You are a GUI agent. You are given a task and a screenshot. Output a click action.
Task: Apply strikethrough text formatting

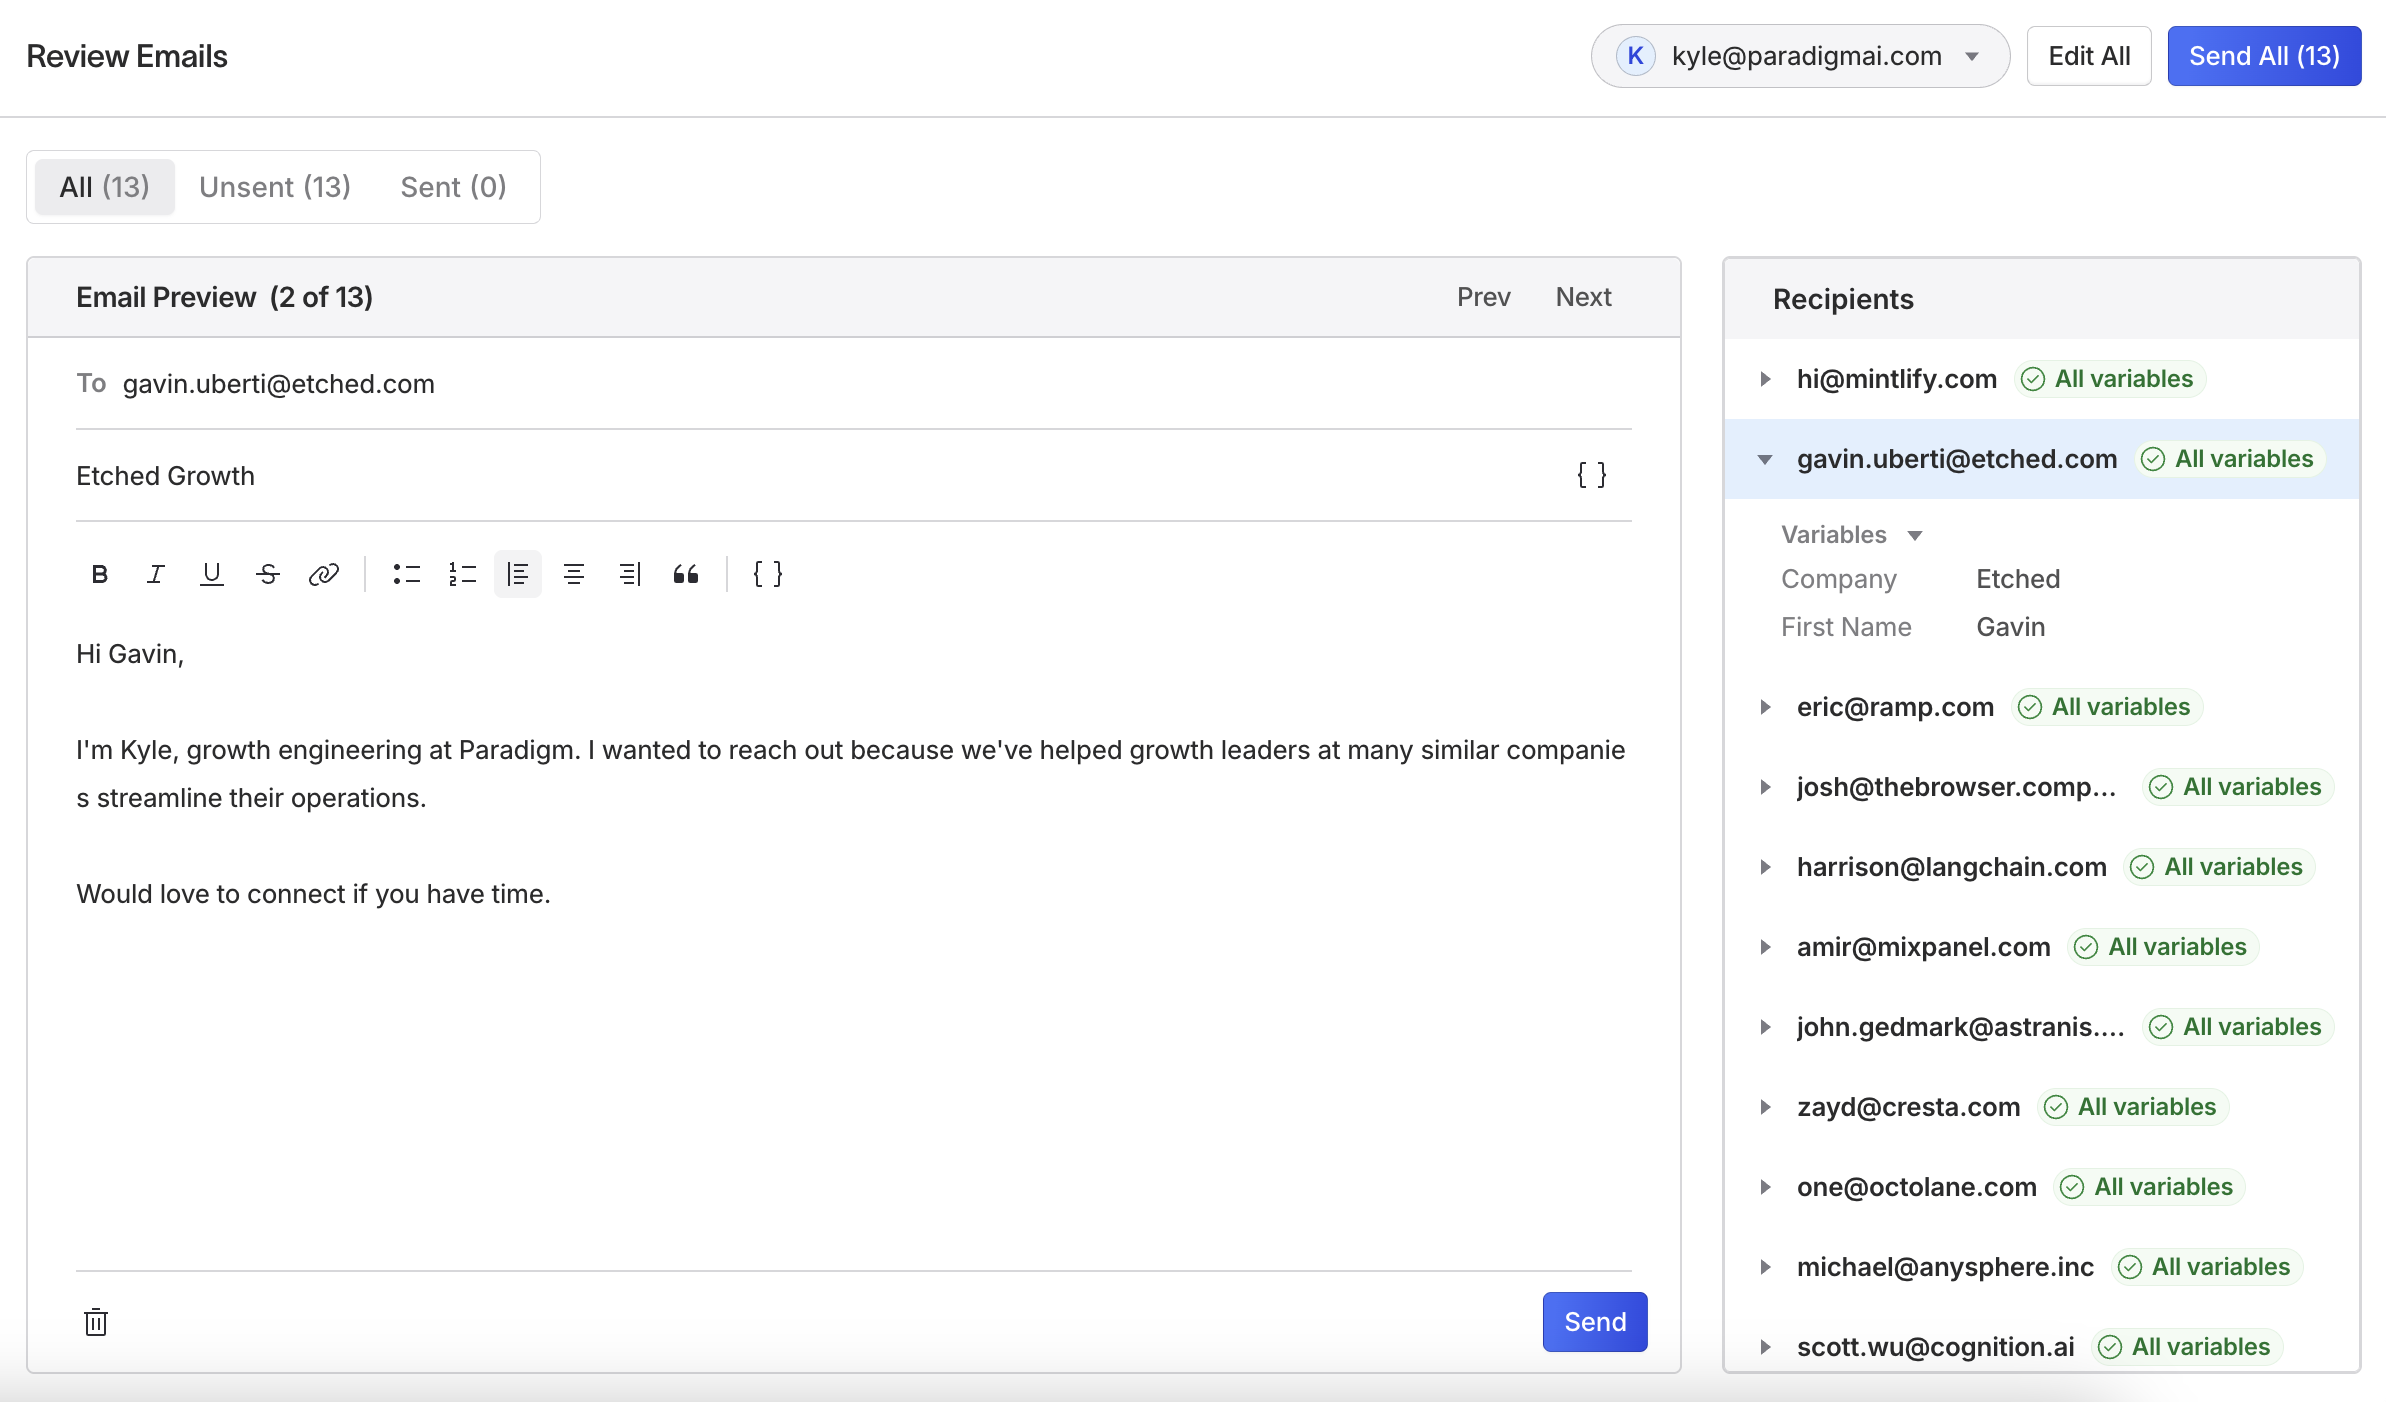267,574
